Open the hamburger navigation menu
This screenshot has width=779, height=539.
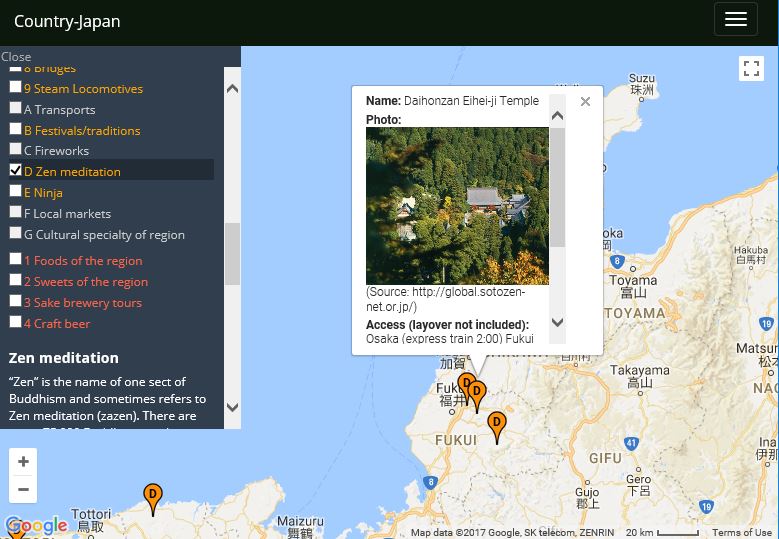(x=735, y=20)
